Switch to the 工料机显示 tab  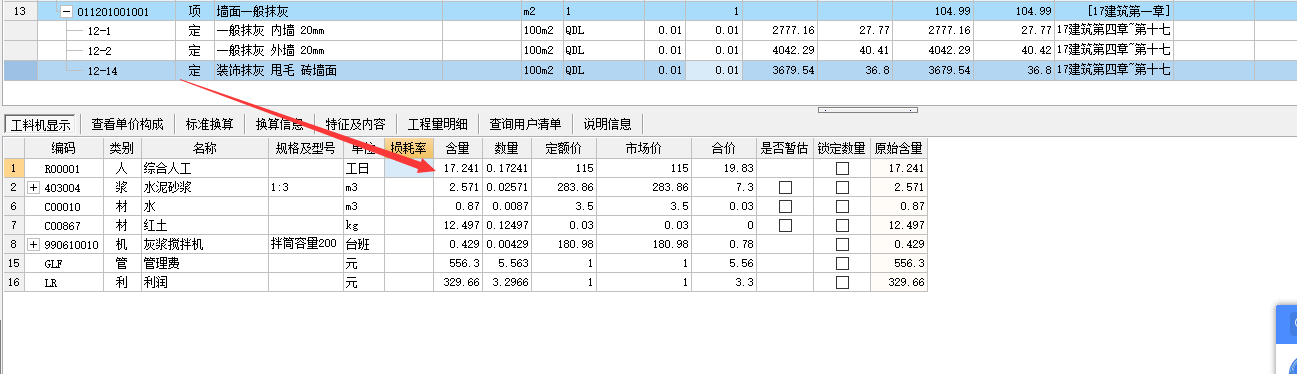click(x=40, y=125)
